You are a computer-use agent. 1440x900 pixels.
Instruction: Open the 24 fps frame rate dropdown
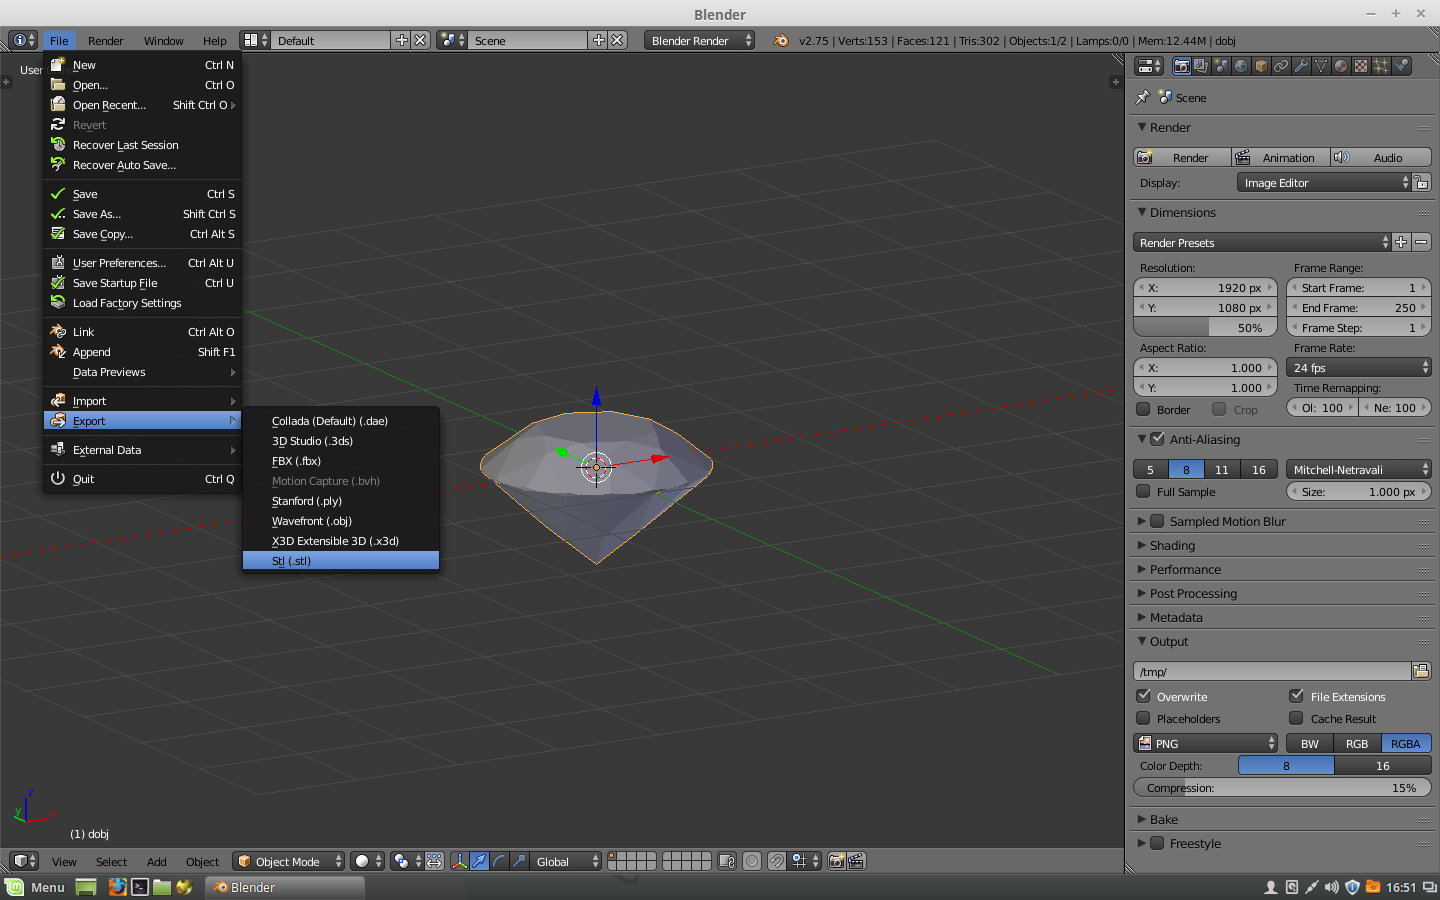1359,367
